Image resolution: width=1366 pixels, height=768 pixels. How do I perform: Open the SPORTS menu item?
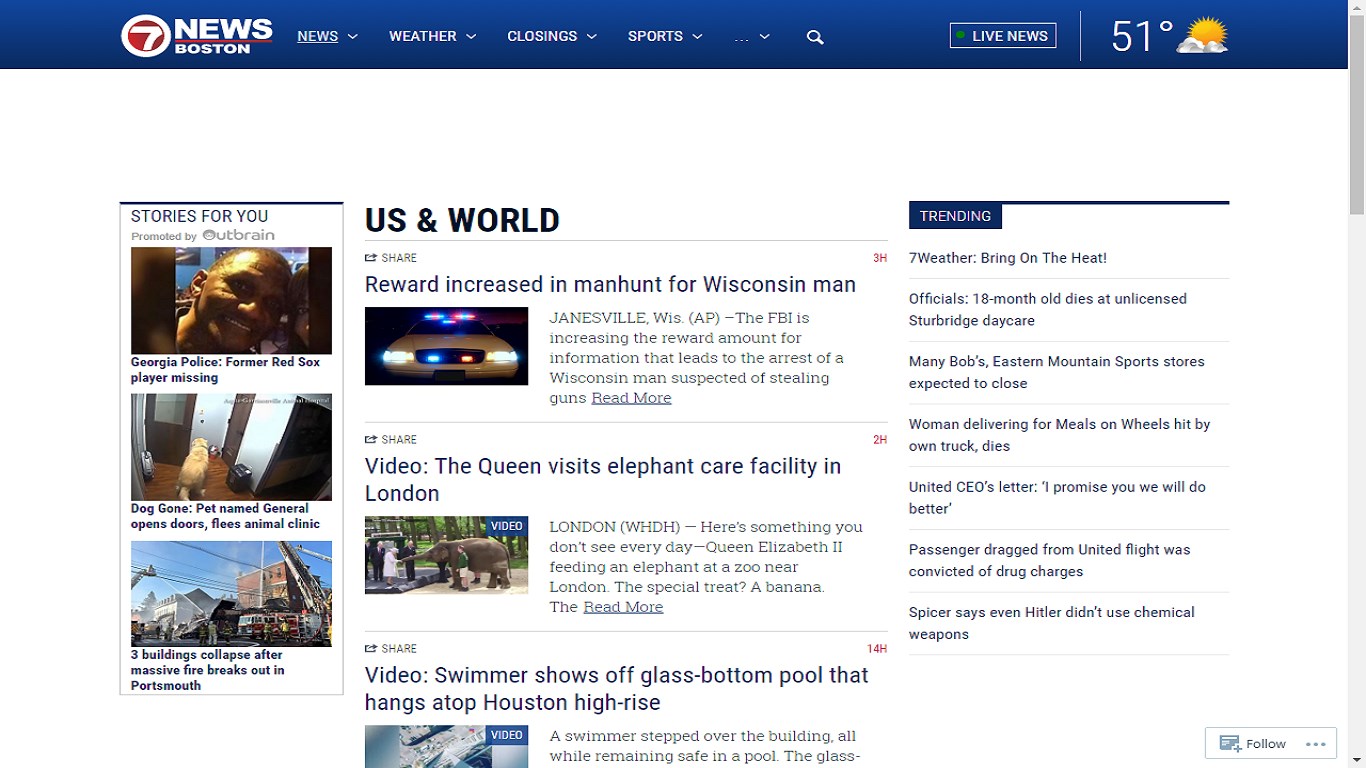[656, 36]
